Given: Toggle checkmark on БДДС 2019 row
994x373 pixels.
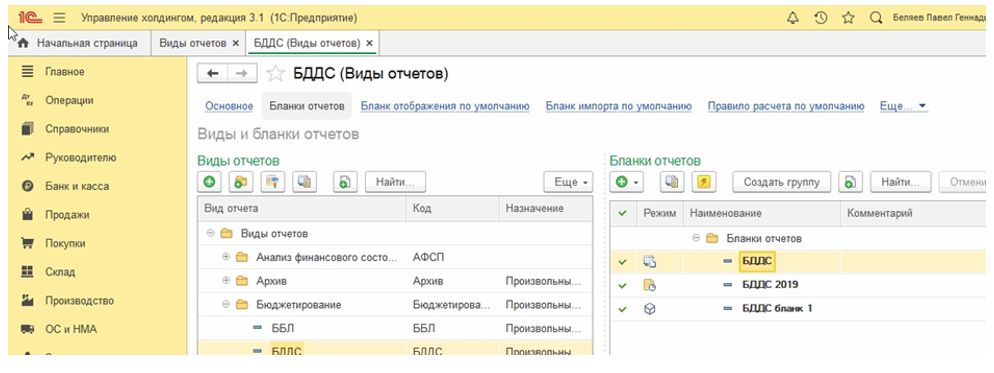Looking at the screenshot, I should [x=623, y=285].
